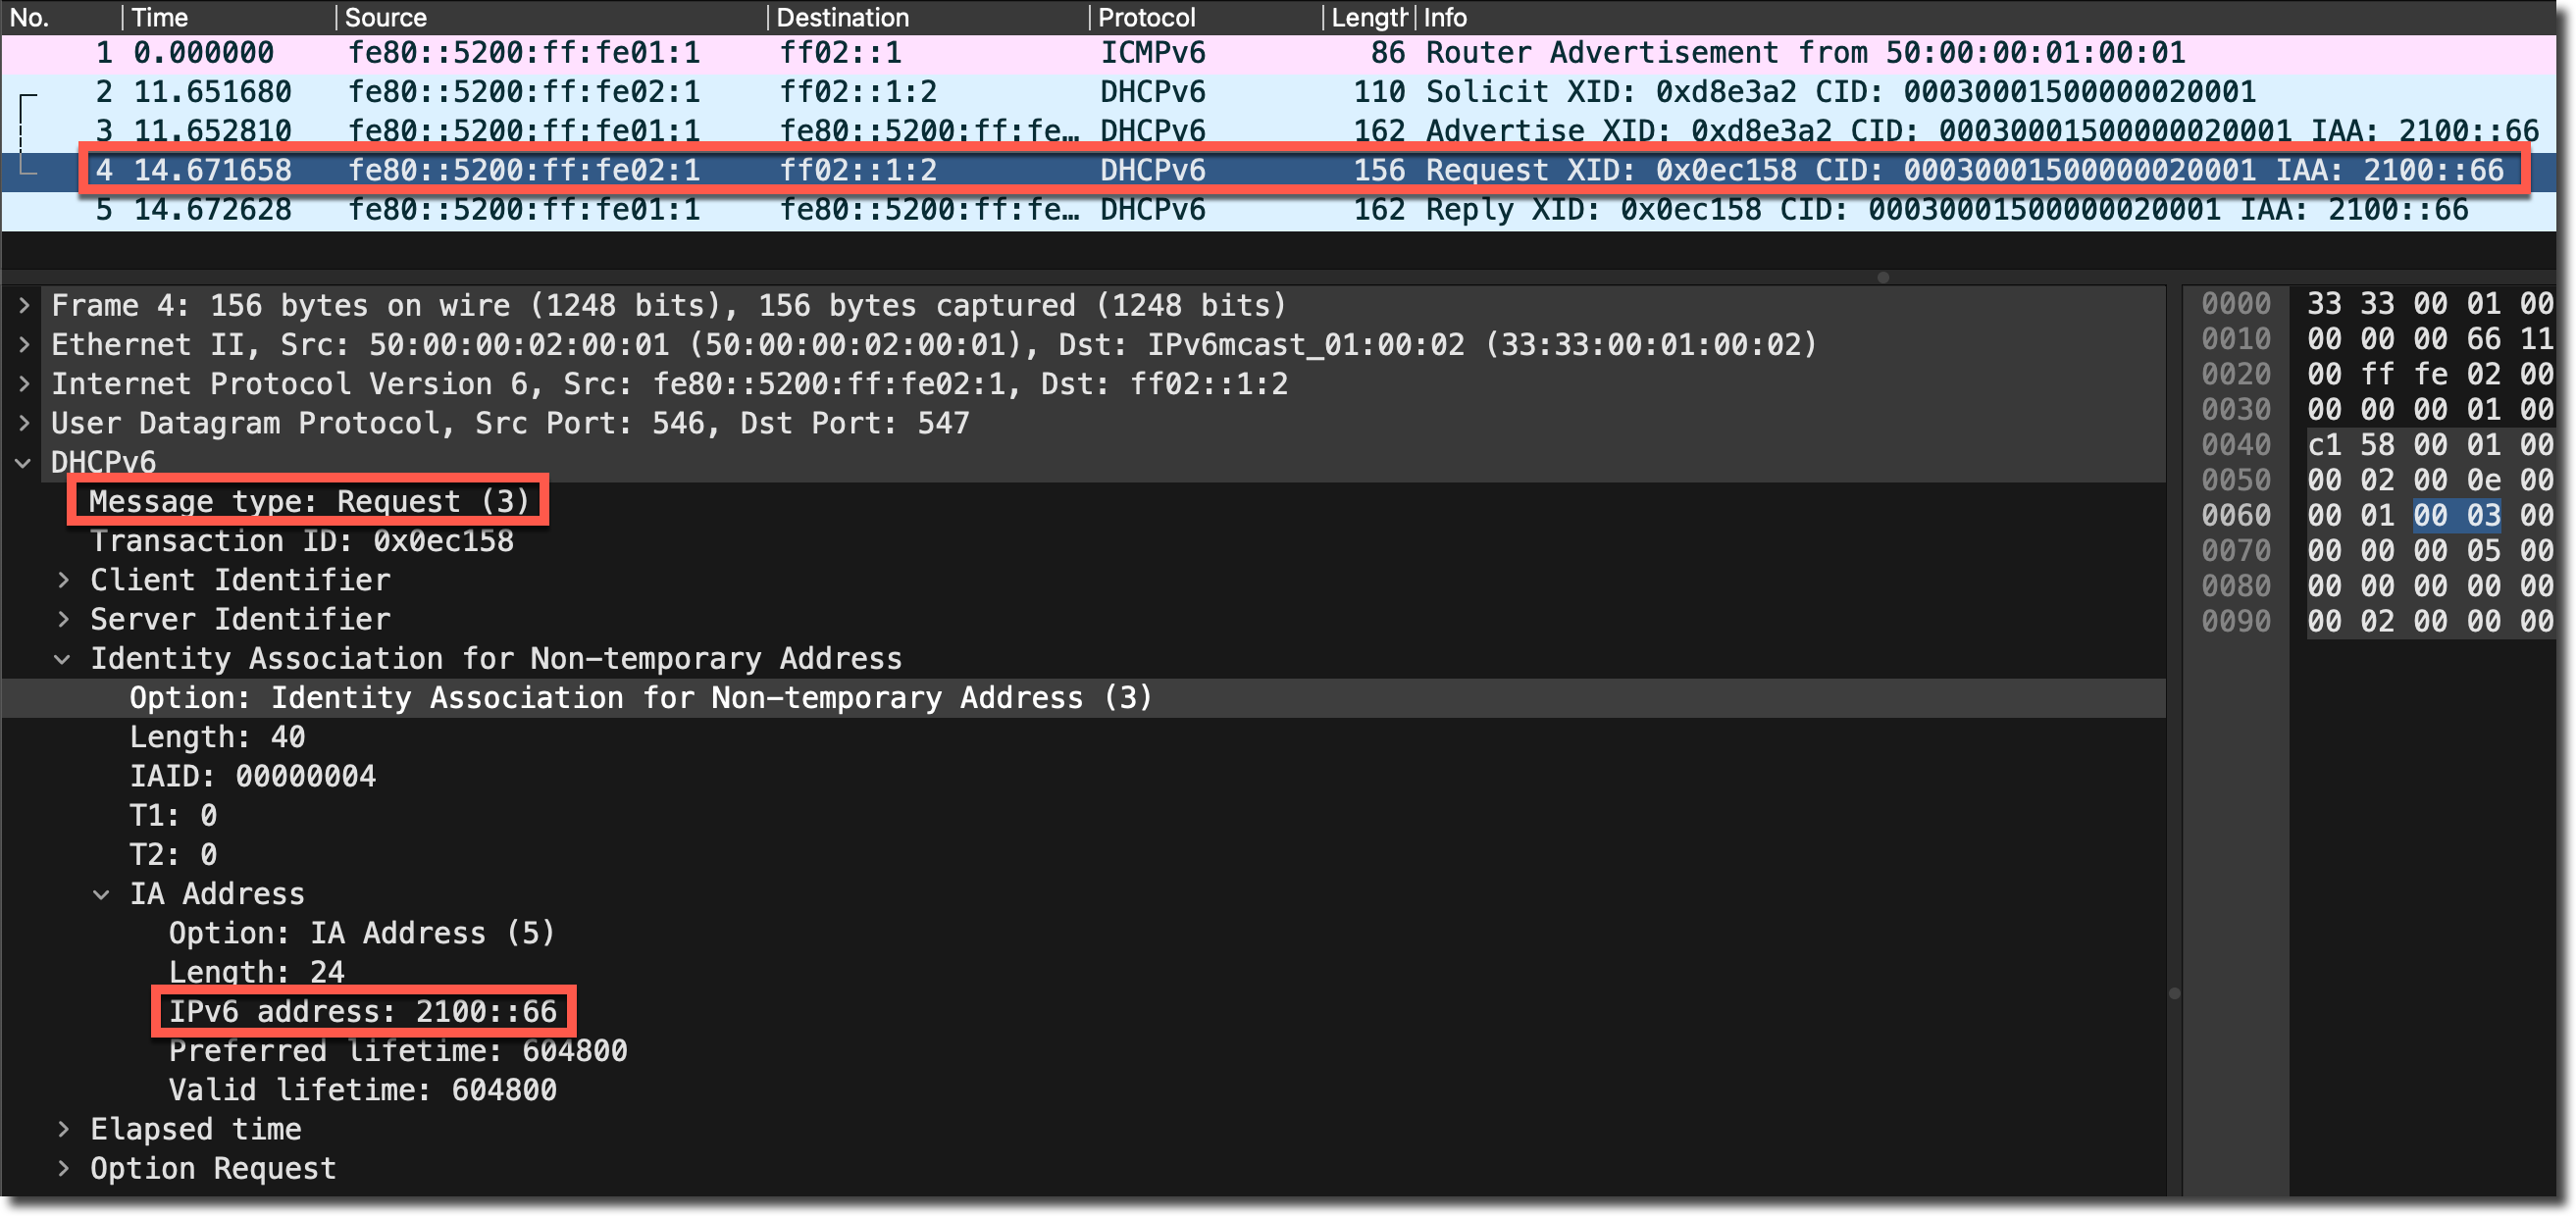Expand the Ethernet II section
This screenshot has height=1216, width=2576.
coord(24,345)
